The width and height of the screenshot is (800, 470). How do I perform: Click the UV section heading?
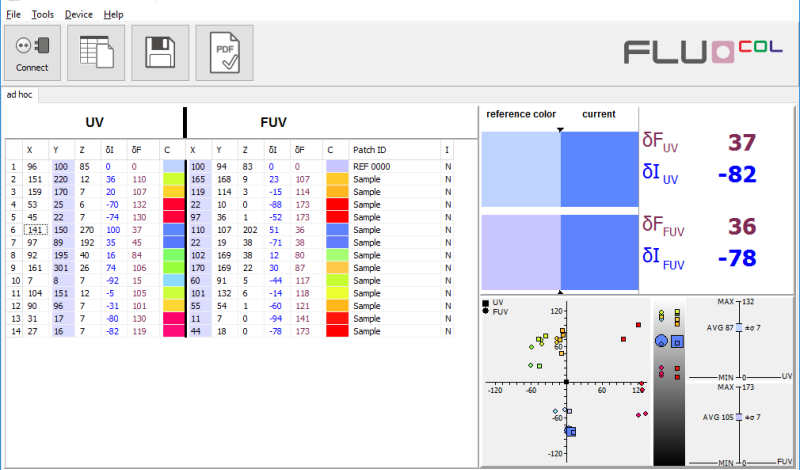pyautogui.click(x=94, y=122)
